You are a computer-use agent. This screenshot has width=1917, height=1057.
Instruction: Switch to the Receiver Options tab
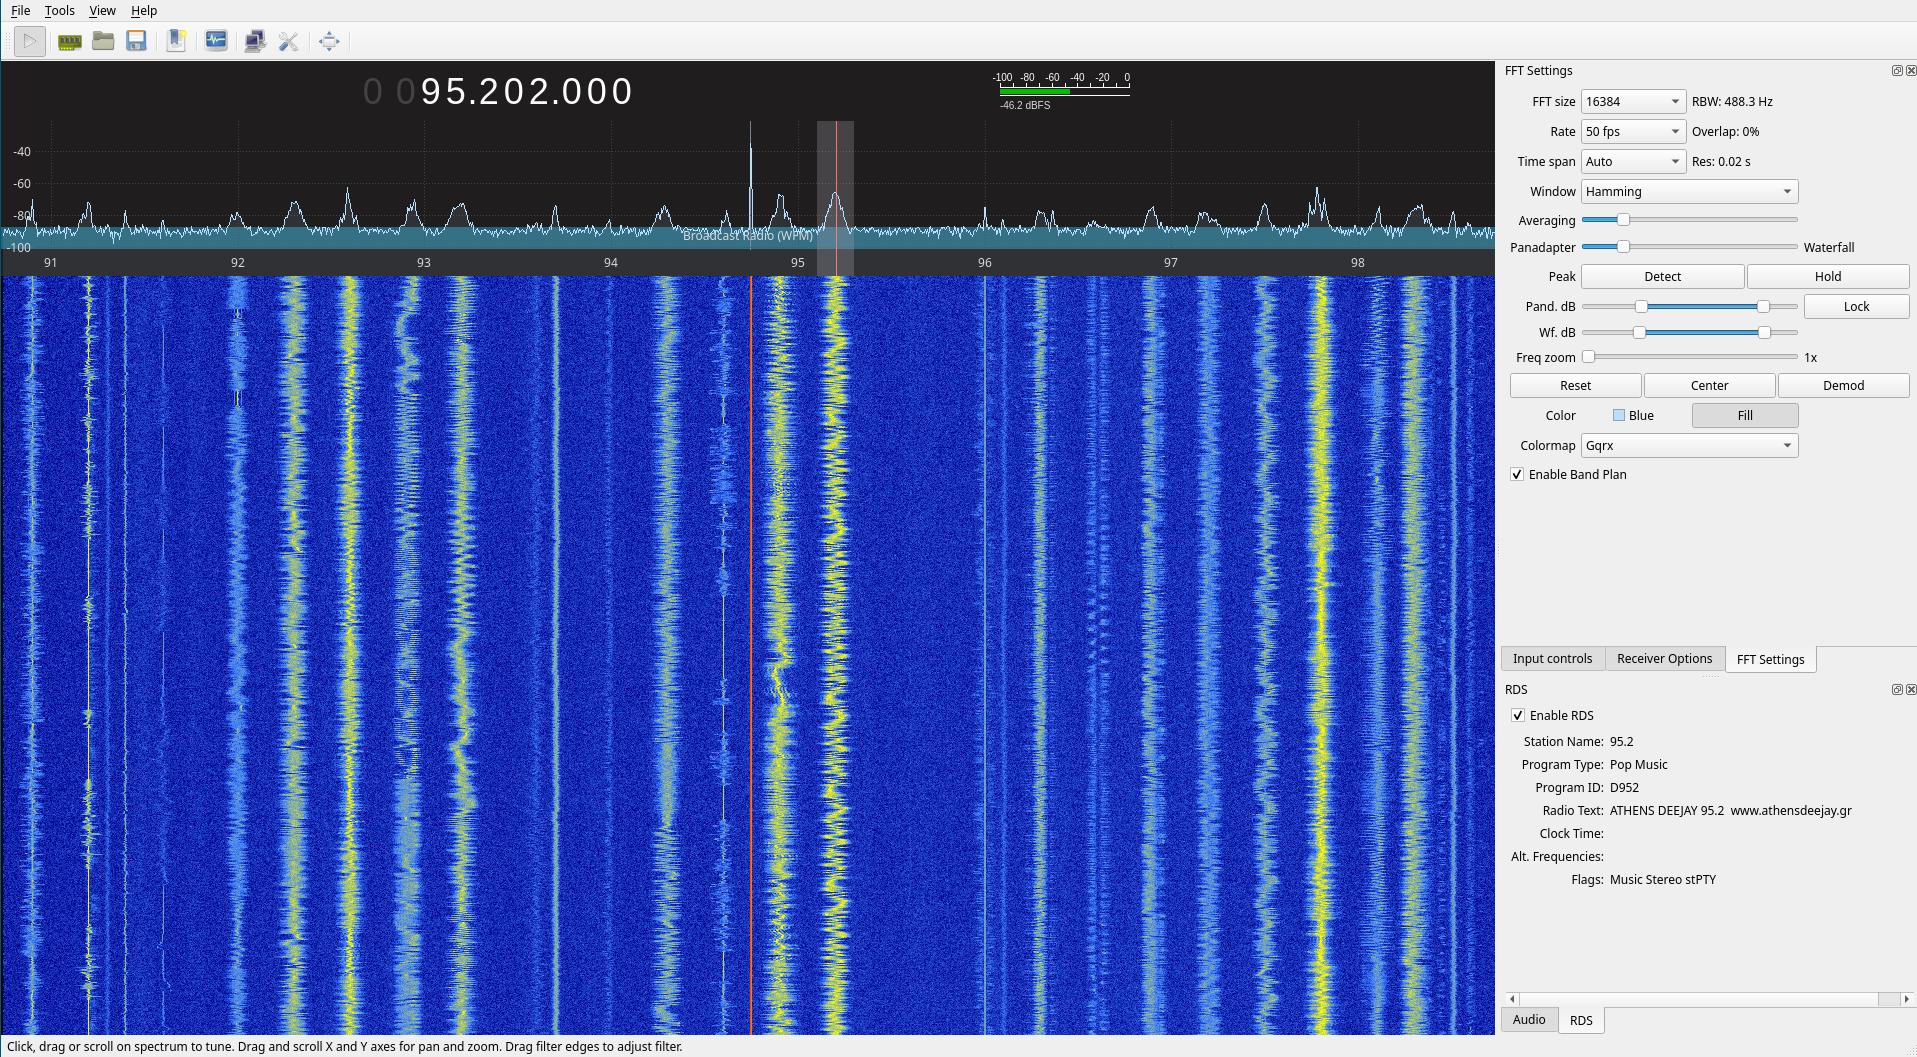(1664, 659)
